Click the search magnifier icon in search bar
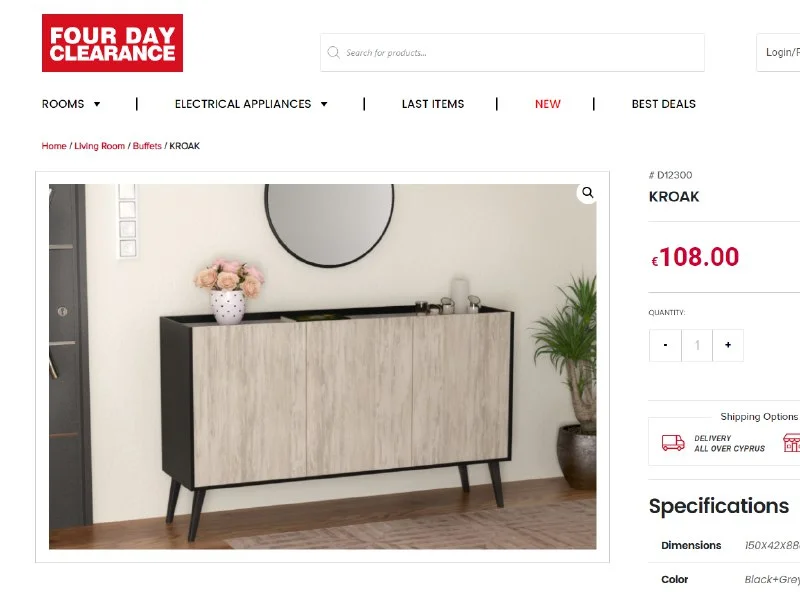 tap(333, 53)
